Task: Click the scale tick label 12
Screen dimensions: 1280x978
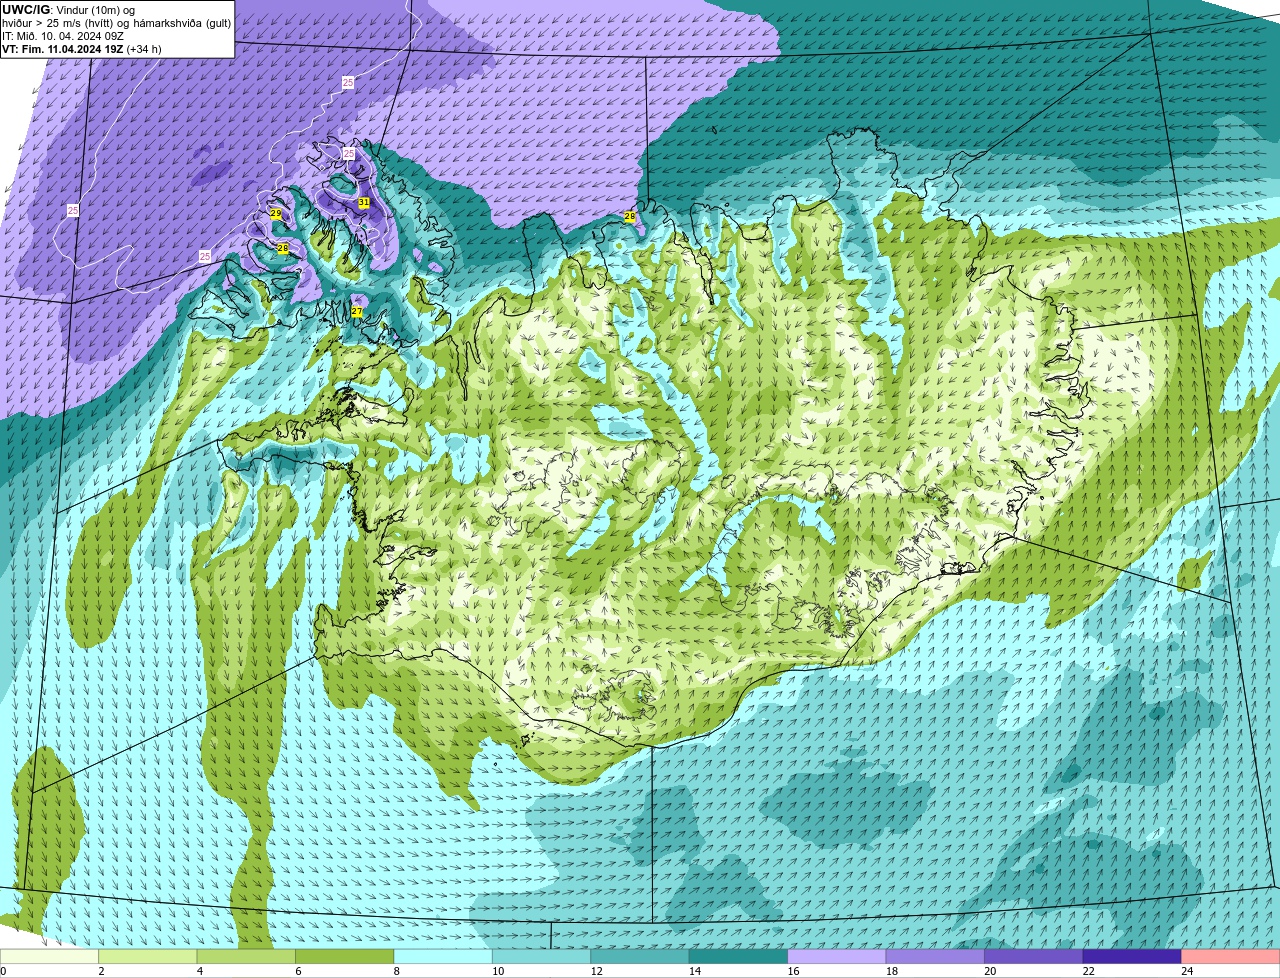Action: point(596,971)
